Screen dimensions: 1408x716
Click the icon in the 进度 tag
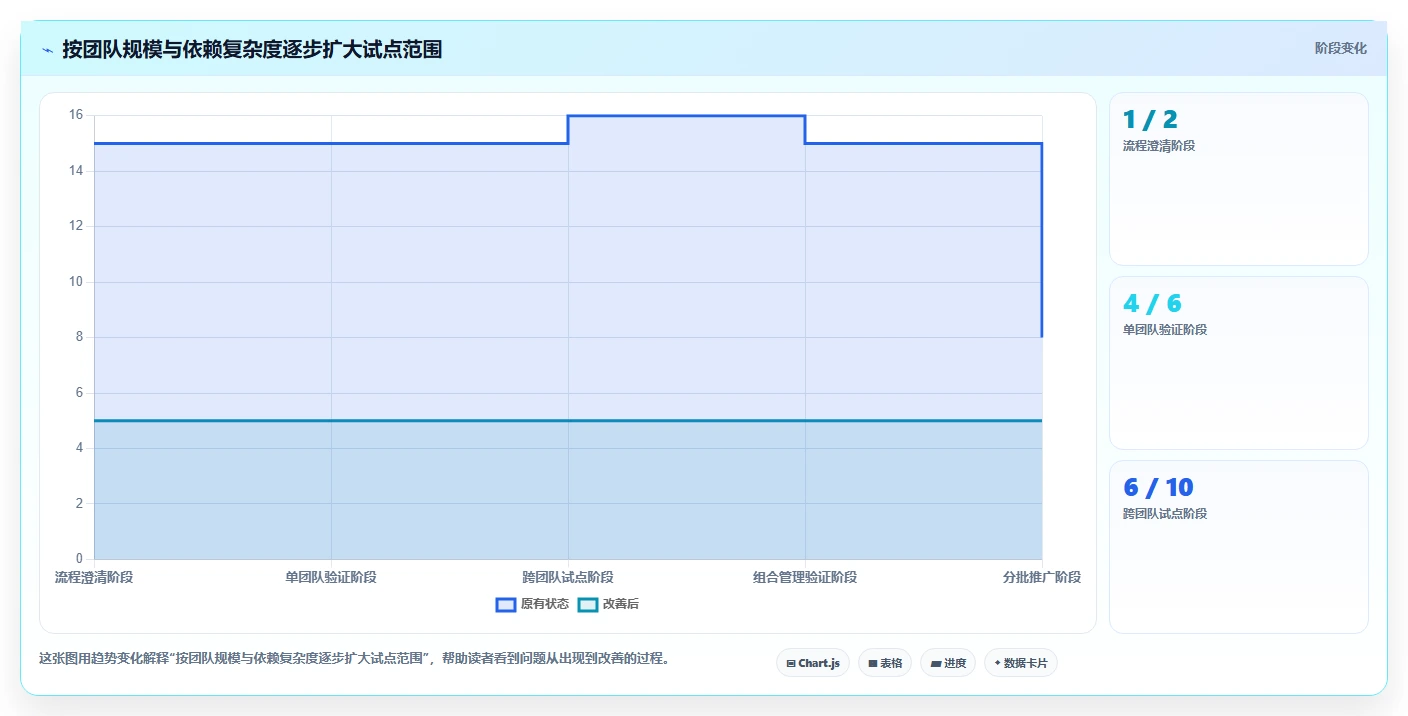935,663
